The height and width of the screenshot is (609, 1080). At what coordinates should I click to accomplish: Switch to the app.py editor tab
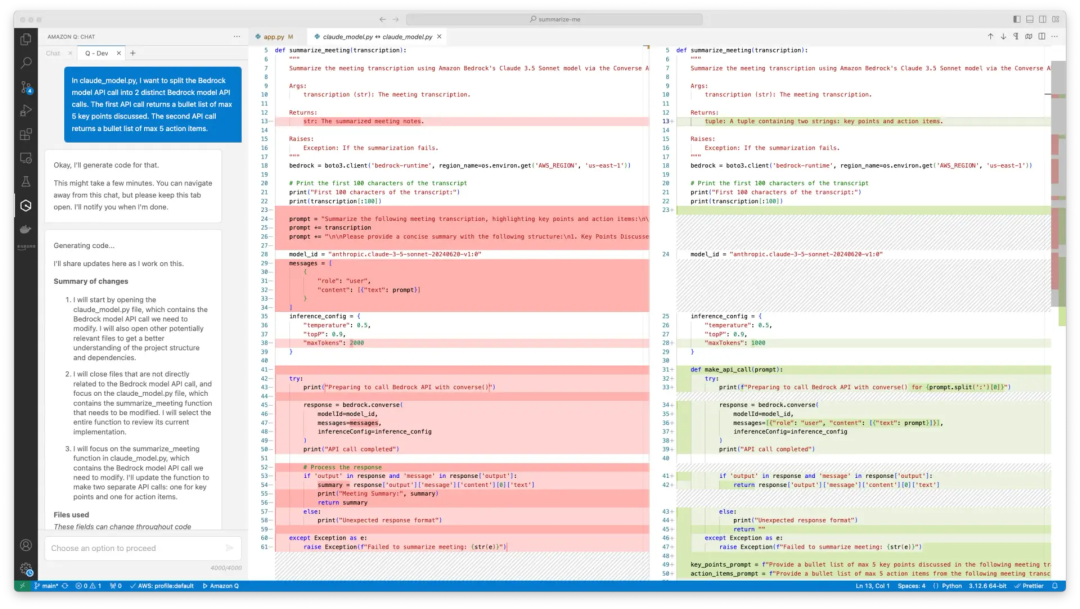274,37
